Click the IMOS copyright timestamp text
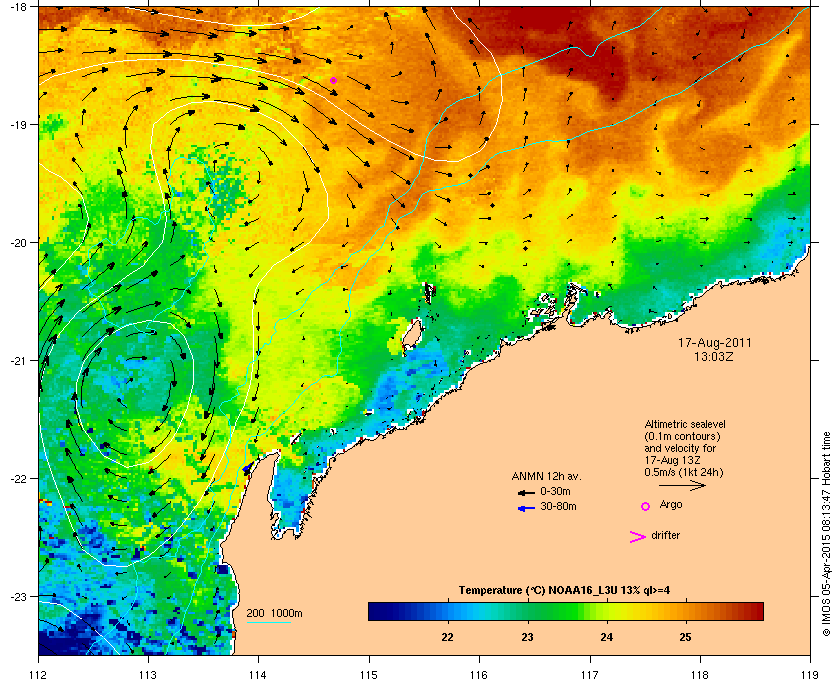The height and width of the screenshot is (680, 840). point(827,534)
